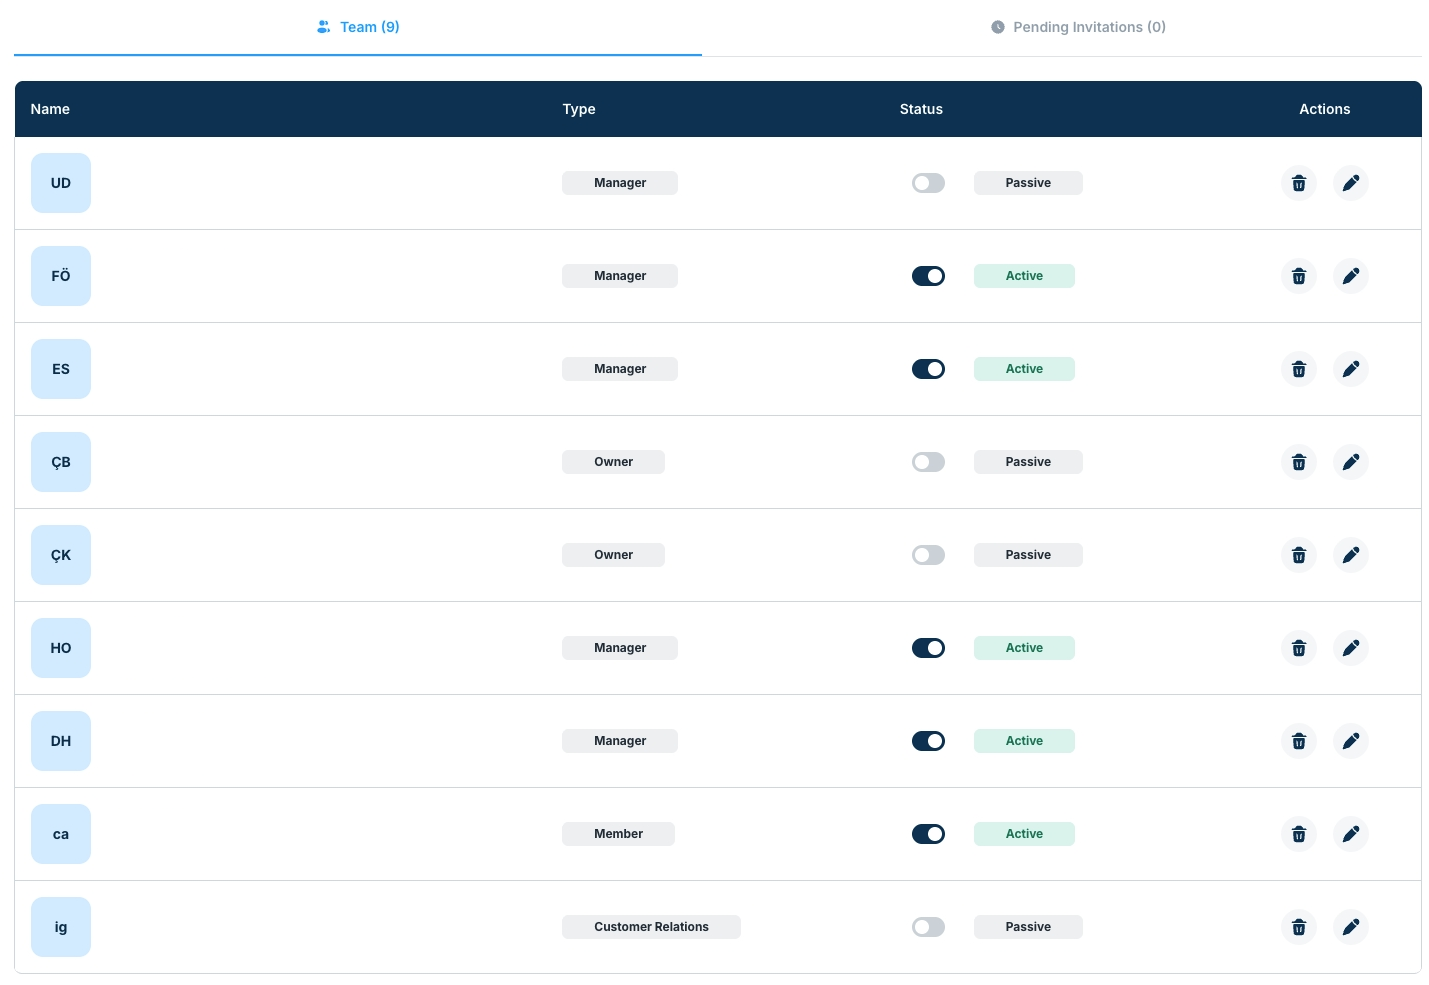Image resolution: width=1429 pixels, height=985 pixels.
Task: Click the Active status label for ES
Action: tap(1024, 369)
